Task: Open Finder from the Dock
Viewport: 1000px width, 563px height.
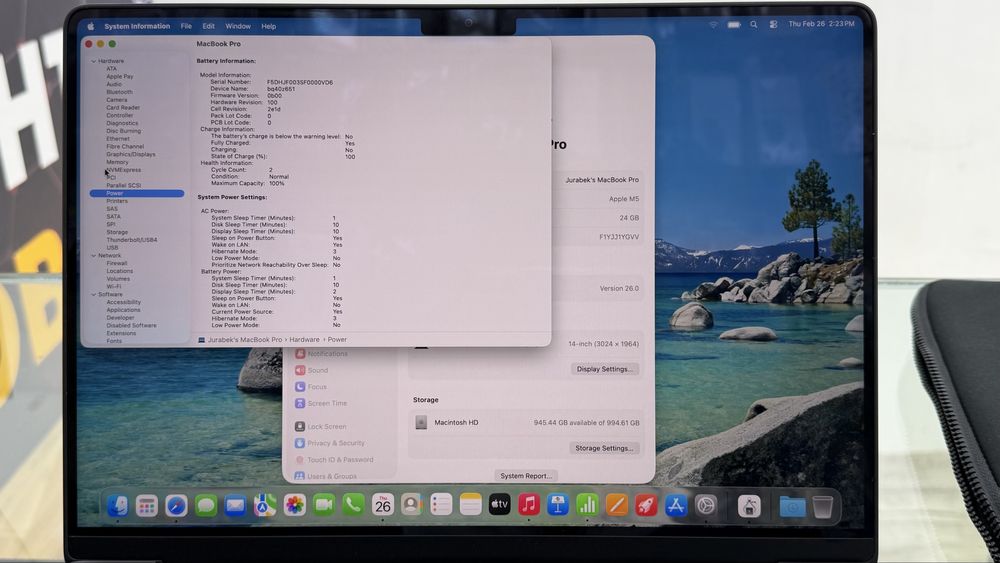Action: pos(117,506)
